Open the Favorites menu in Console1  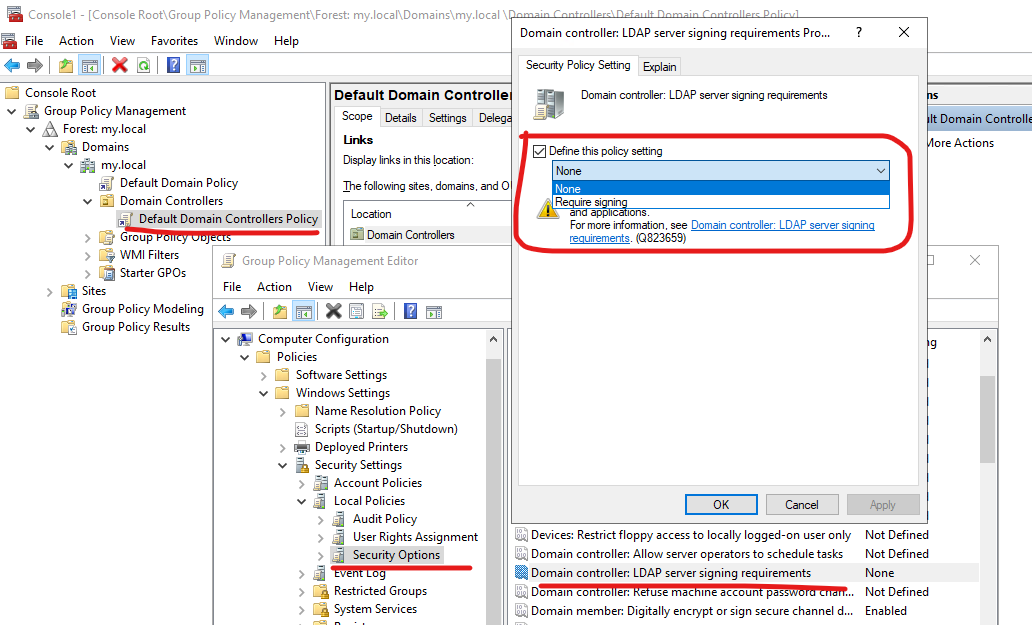pyautogui.click(x=174, y=41)
